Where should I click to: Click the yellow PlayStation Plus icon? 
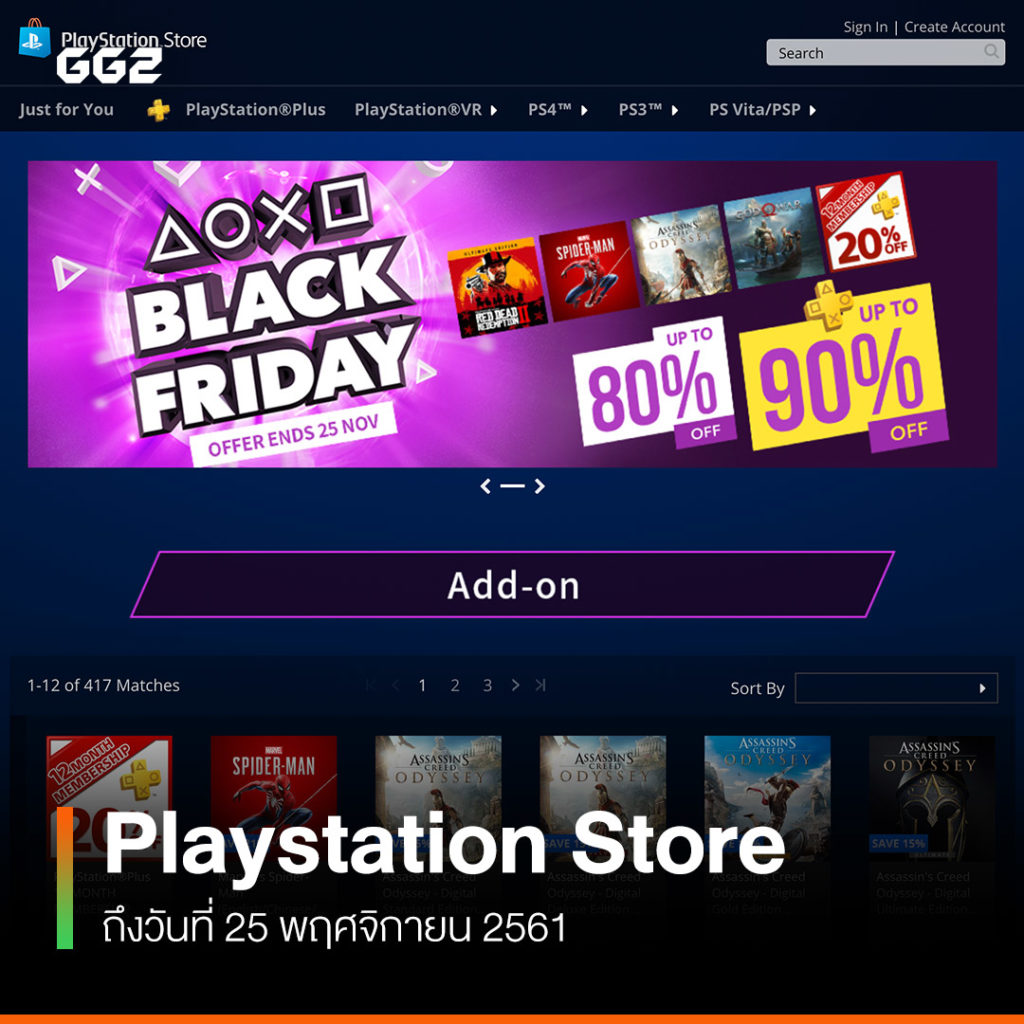[158, 110]
